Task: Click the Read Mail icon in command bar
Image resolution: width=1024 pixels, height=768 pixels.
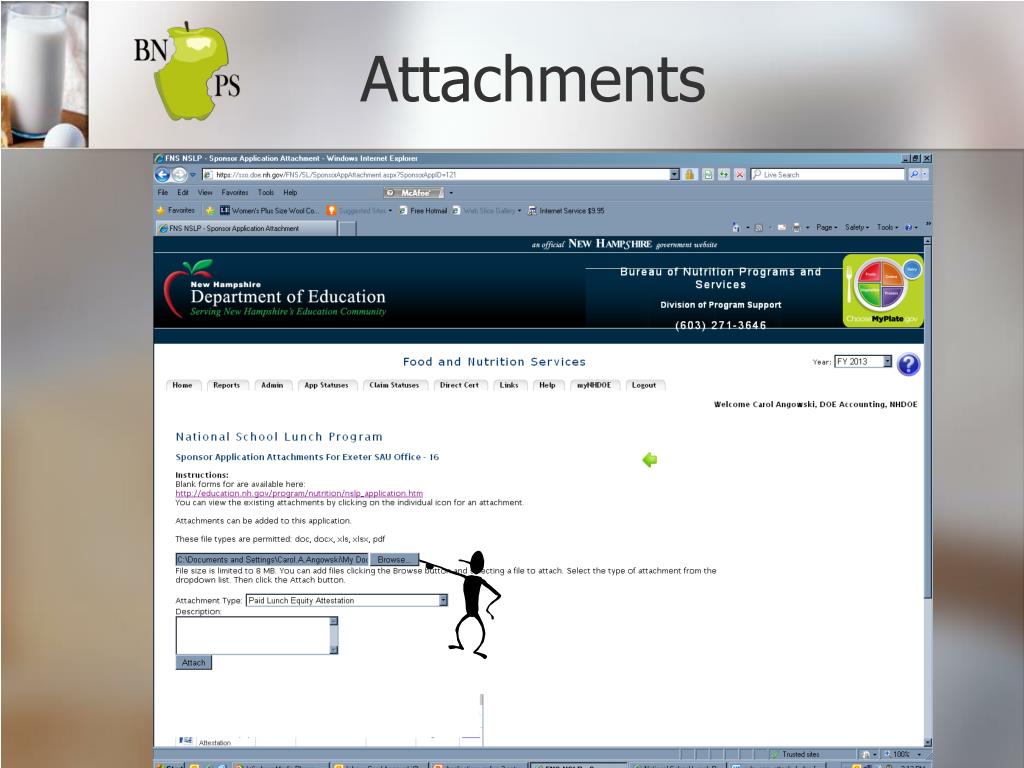Action: coord(781,227)
